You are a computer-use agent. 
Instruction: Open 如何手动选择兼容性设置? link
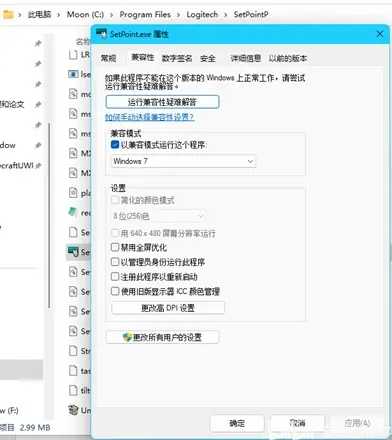click(x=150, y=117)
